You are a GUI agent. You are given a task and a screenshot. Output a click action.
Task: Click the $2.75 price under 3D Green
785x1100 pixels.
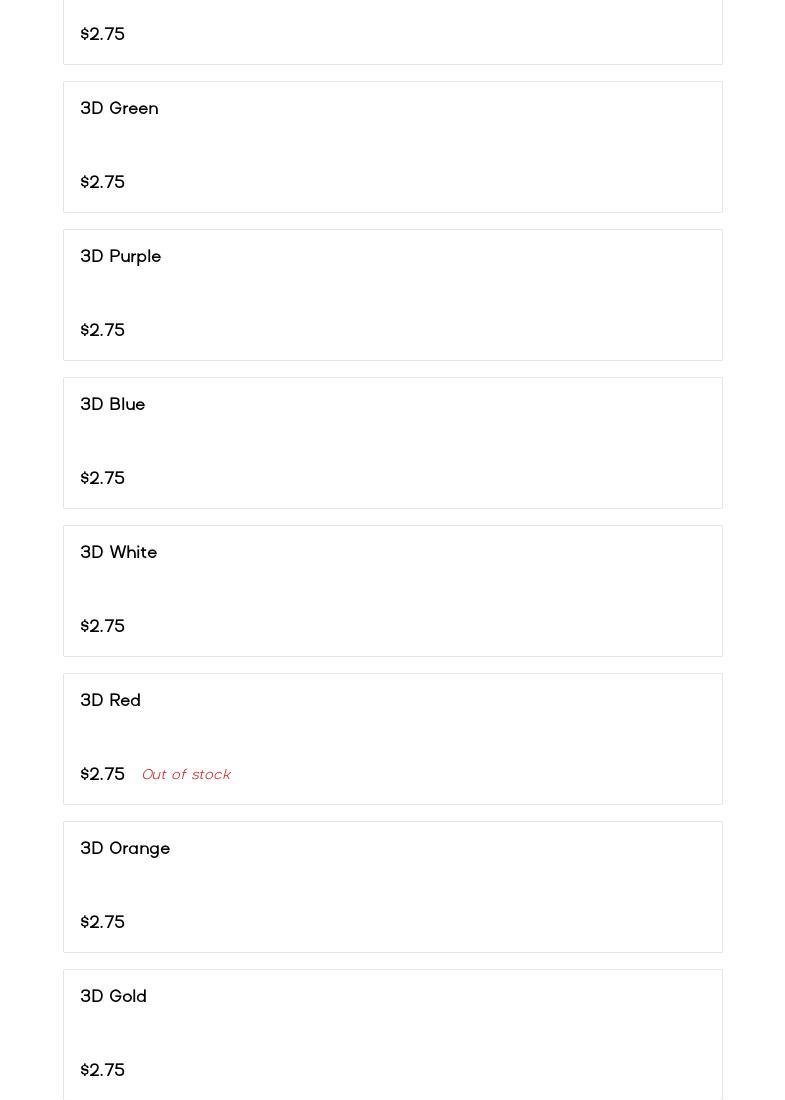103,182
